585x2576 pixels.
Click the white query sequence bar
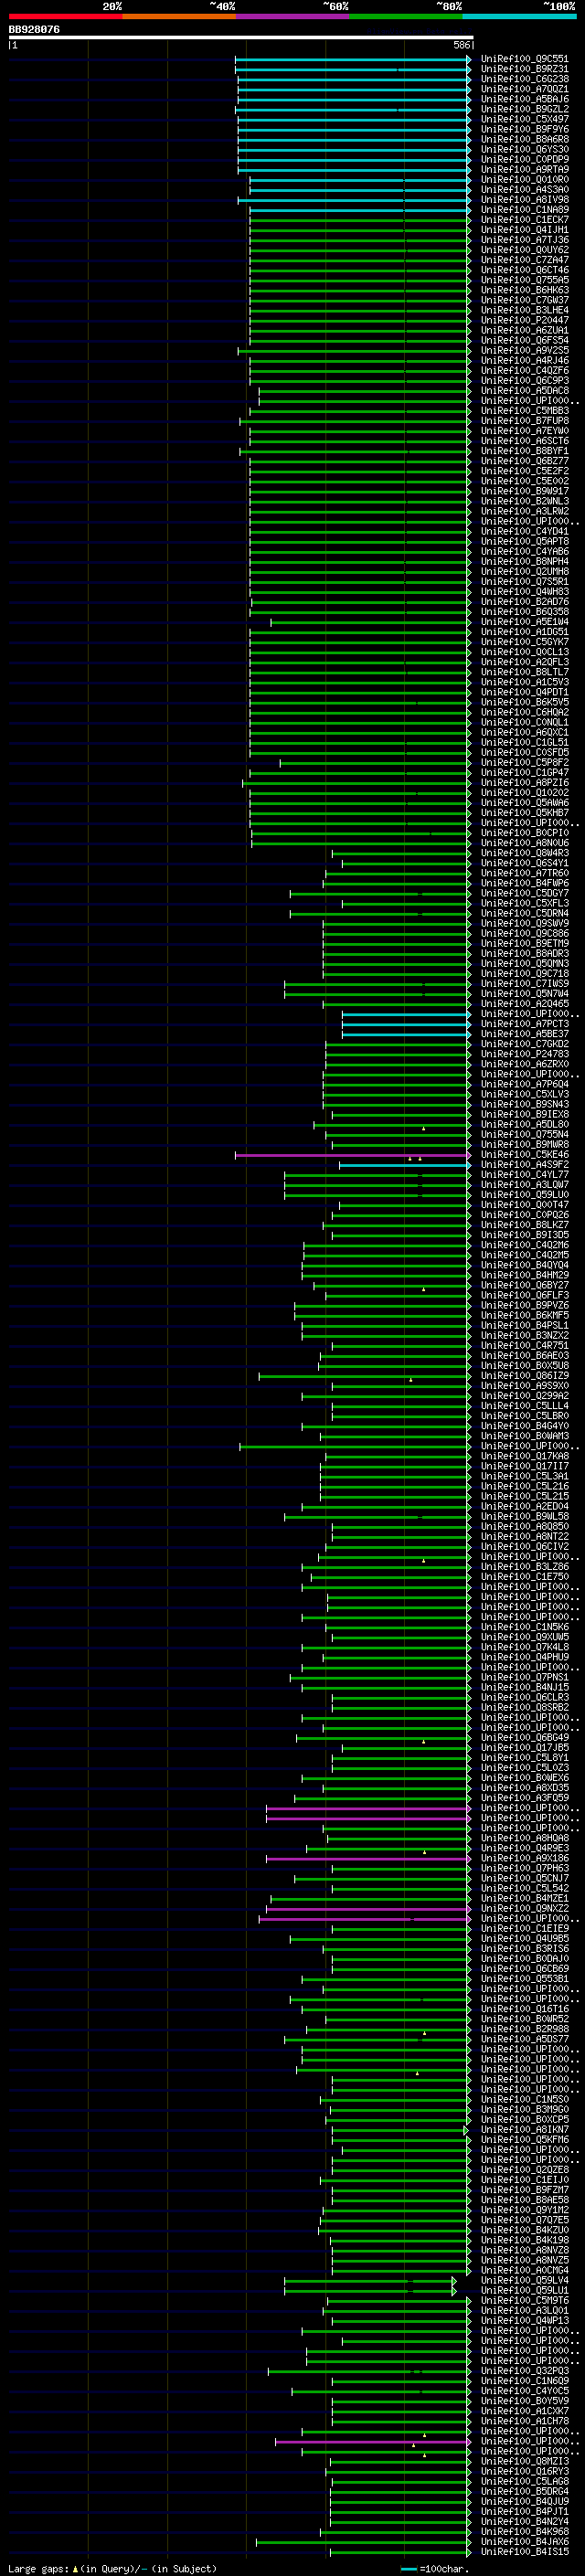pos(241,38)
